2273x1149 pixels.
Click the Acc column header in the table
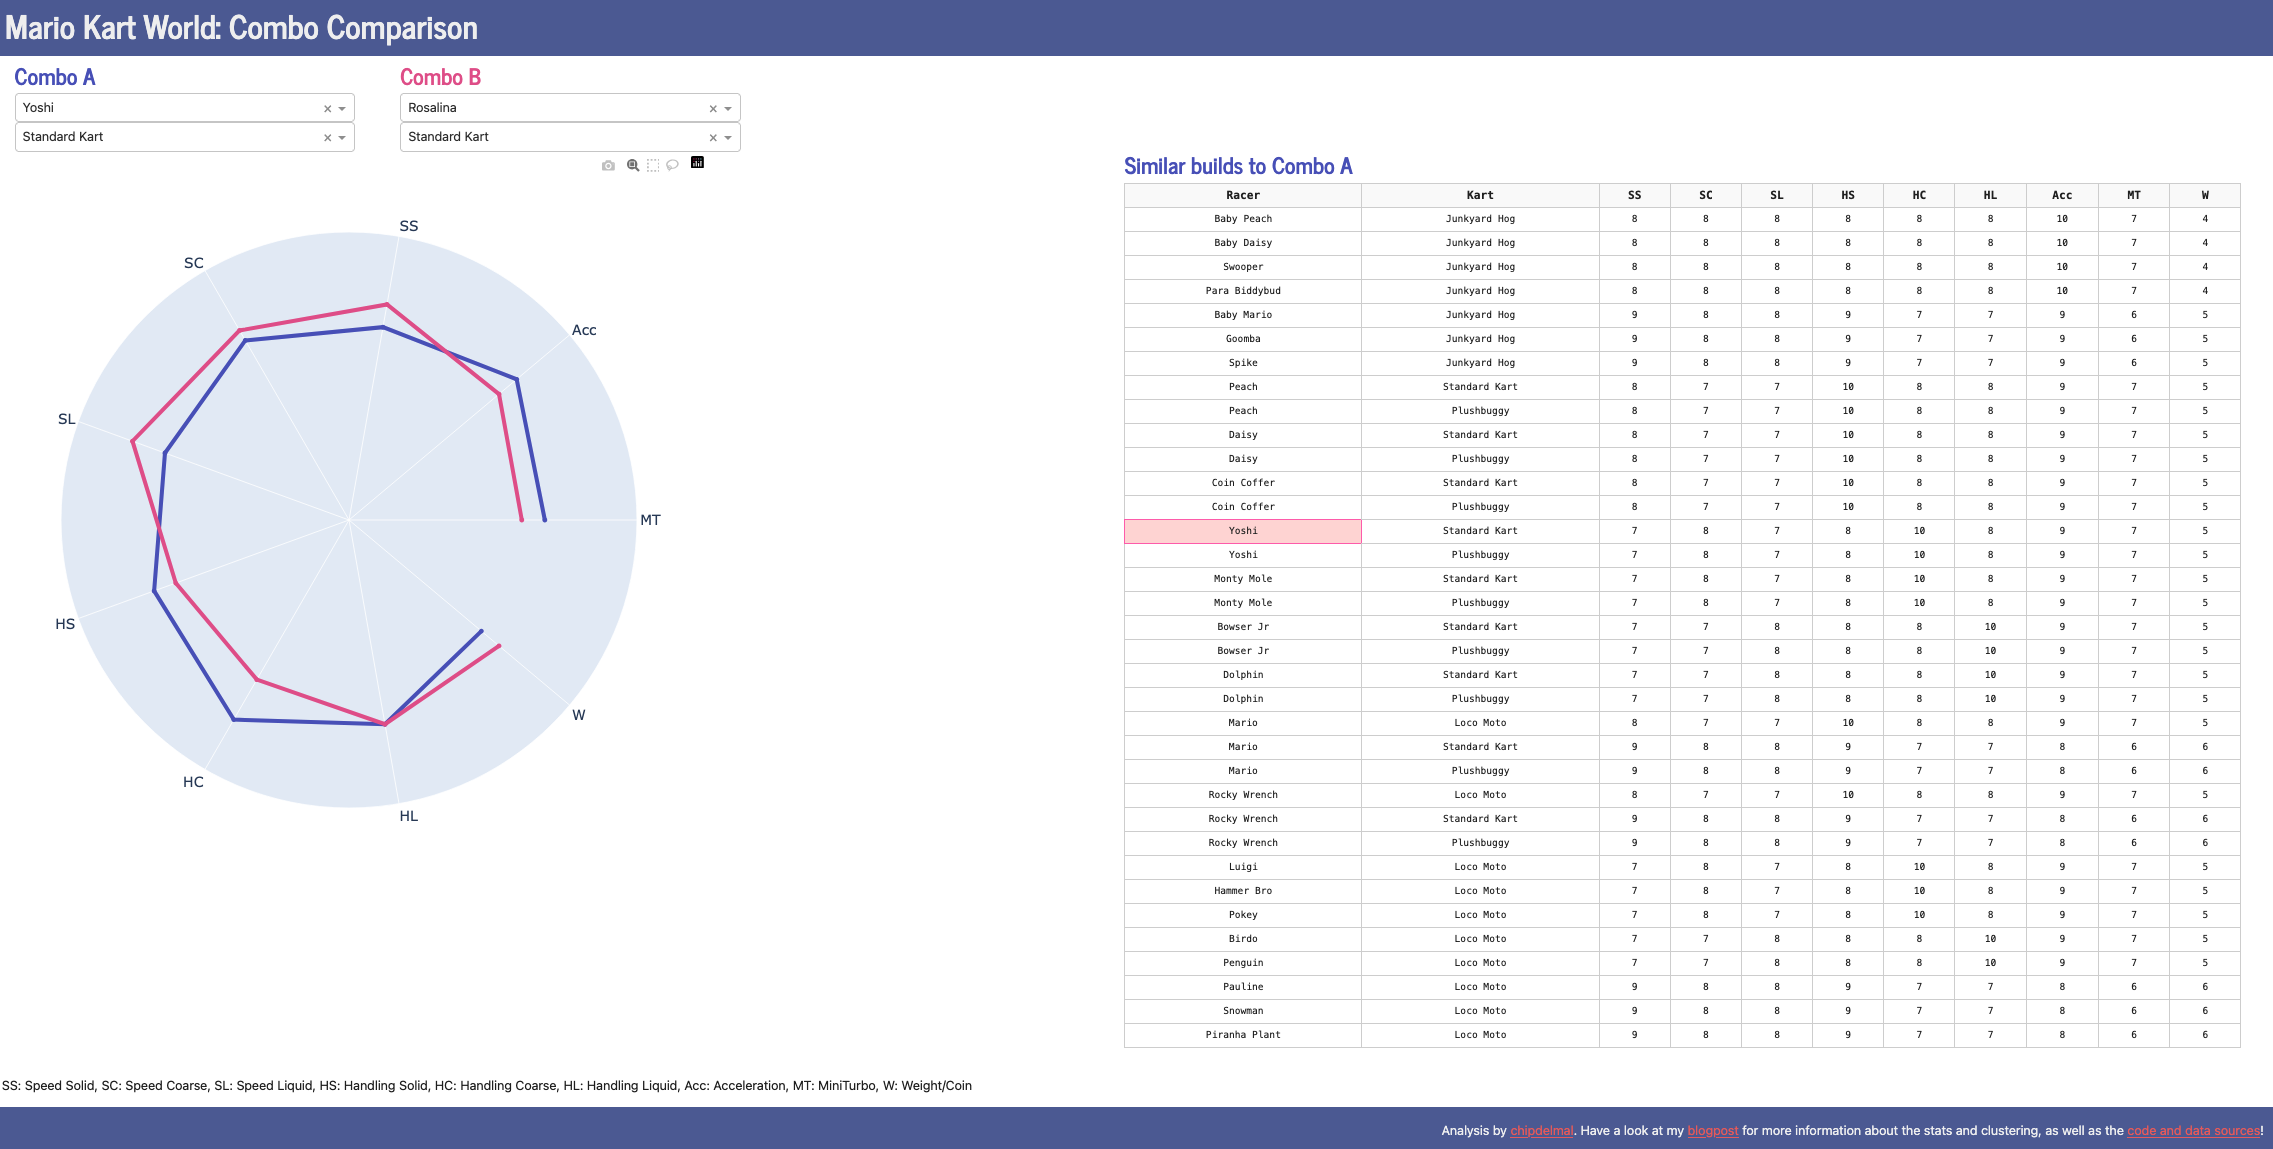(2061, 195)
